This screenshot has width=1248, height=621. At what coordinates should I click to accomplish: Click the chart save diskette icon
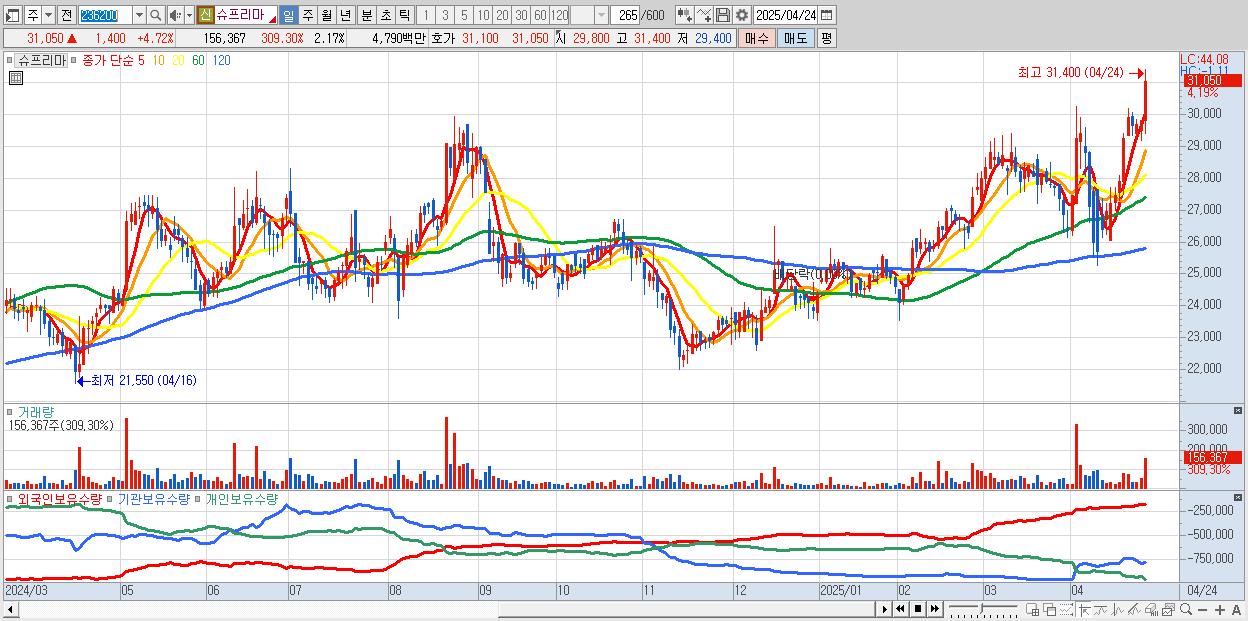(723, 15)
